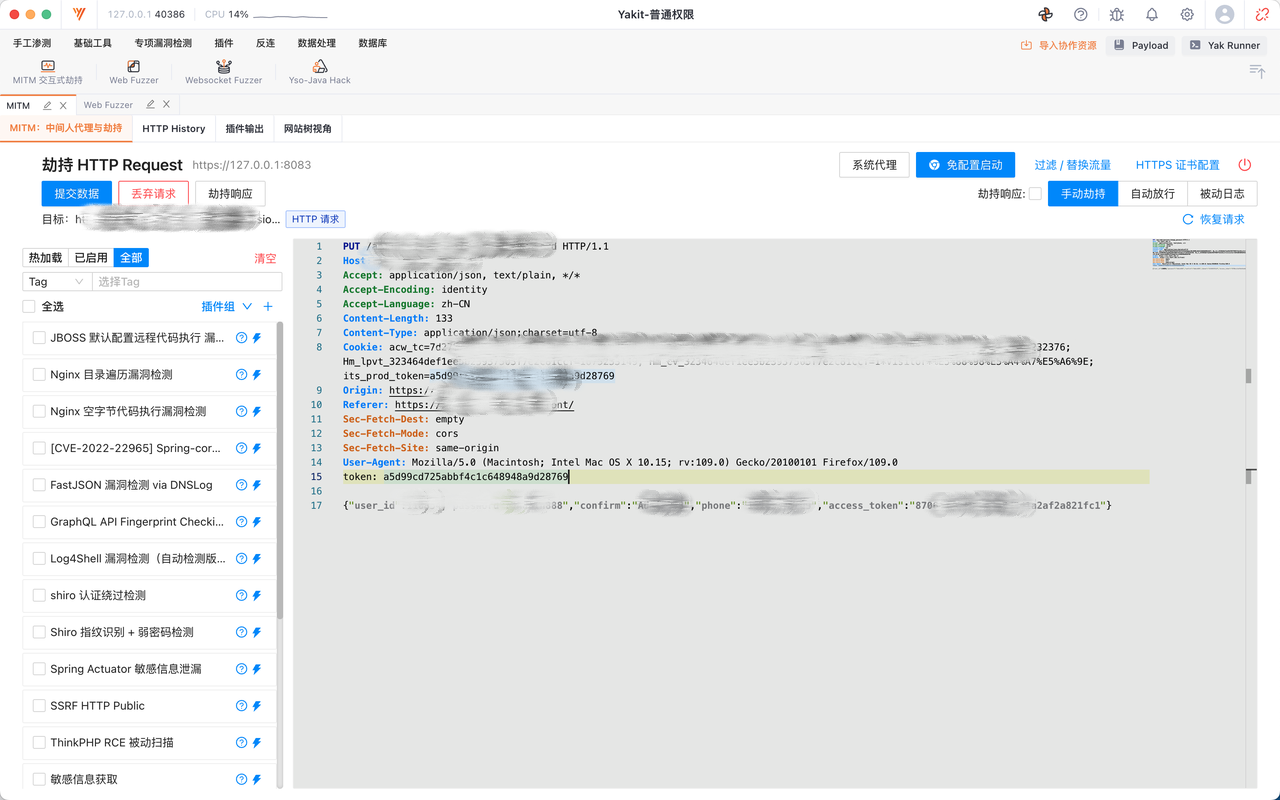Check Nginx 目录遍历漏洞检测 plugin
Screen dimensions: 1280x800
[39, 375]
